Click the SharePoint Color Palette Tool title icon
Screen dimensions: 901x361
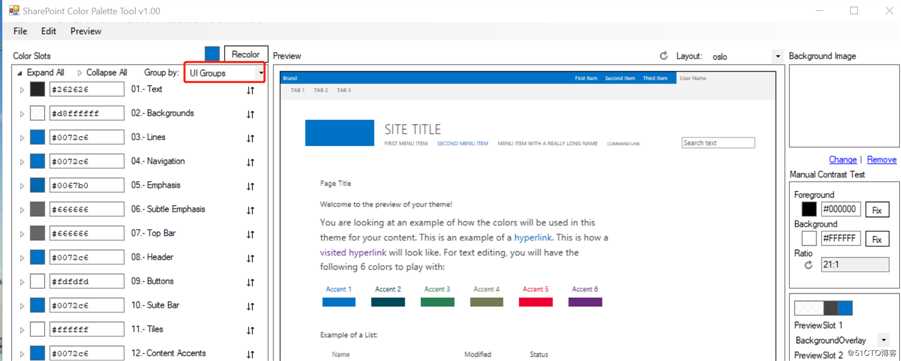(14, 10)
